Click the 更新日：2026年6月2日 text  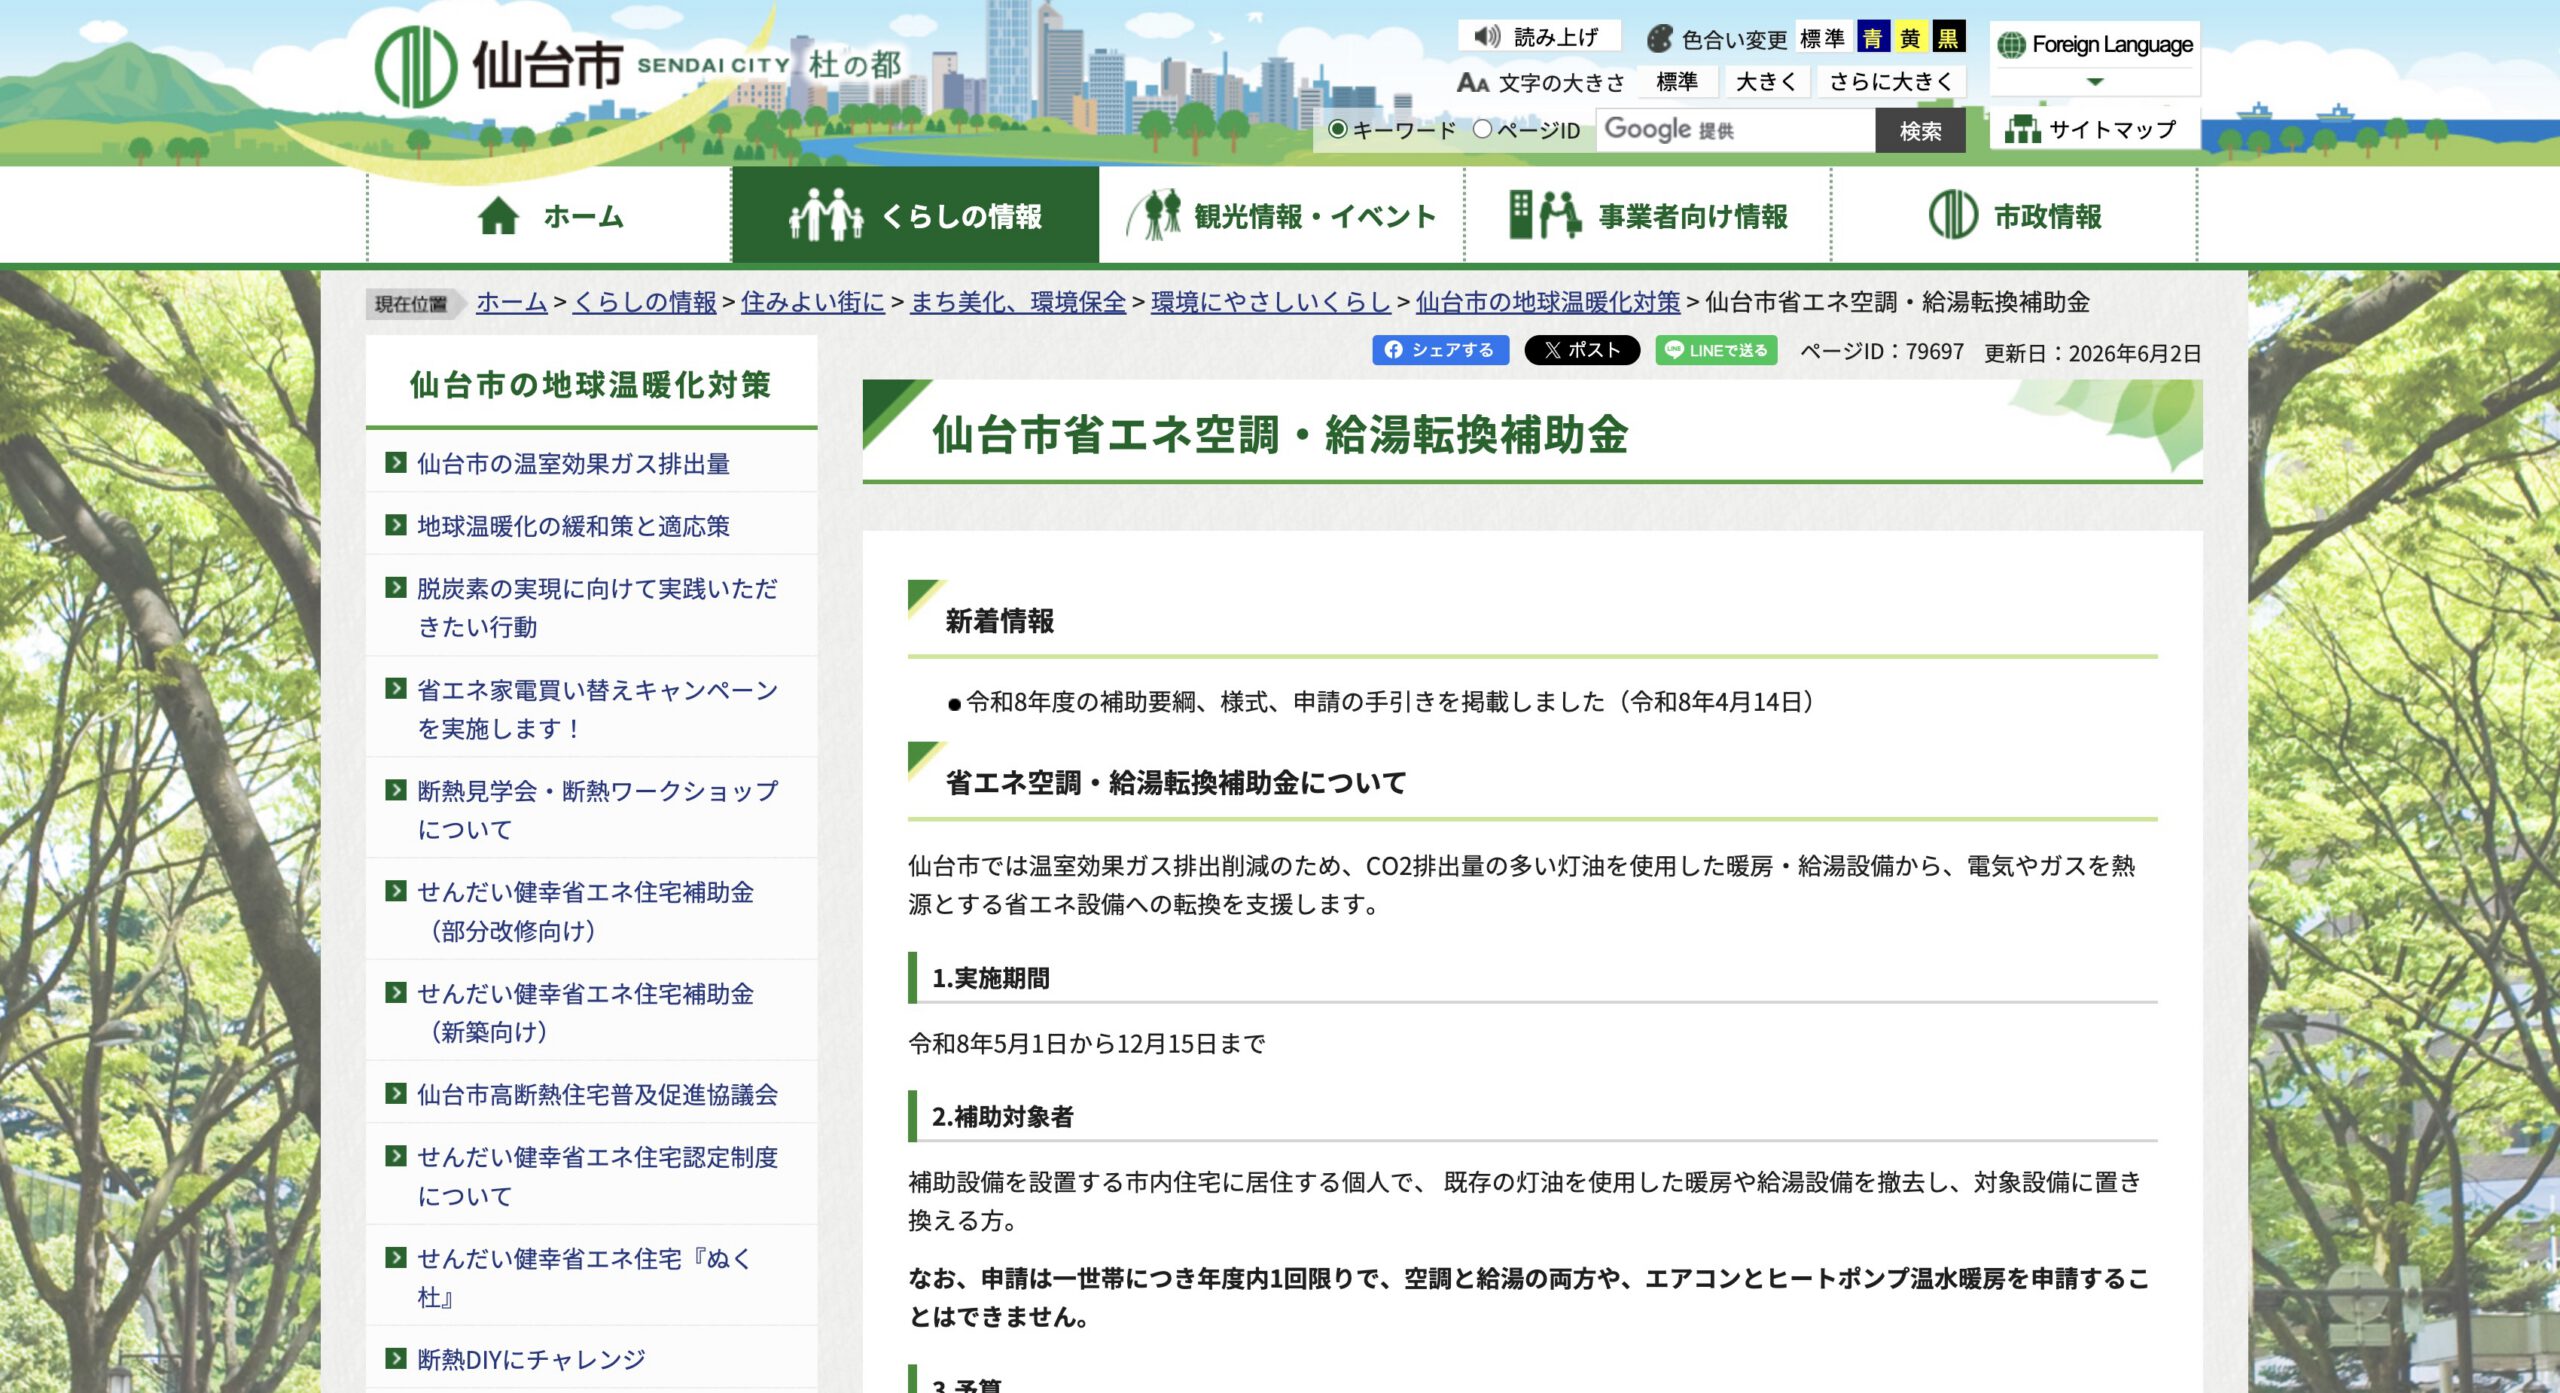[2092, 353]
